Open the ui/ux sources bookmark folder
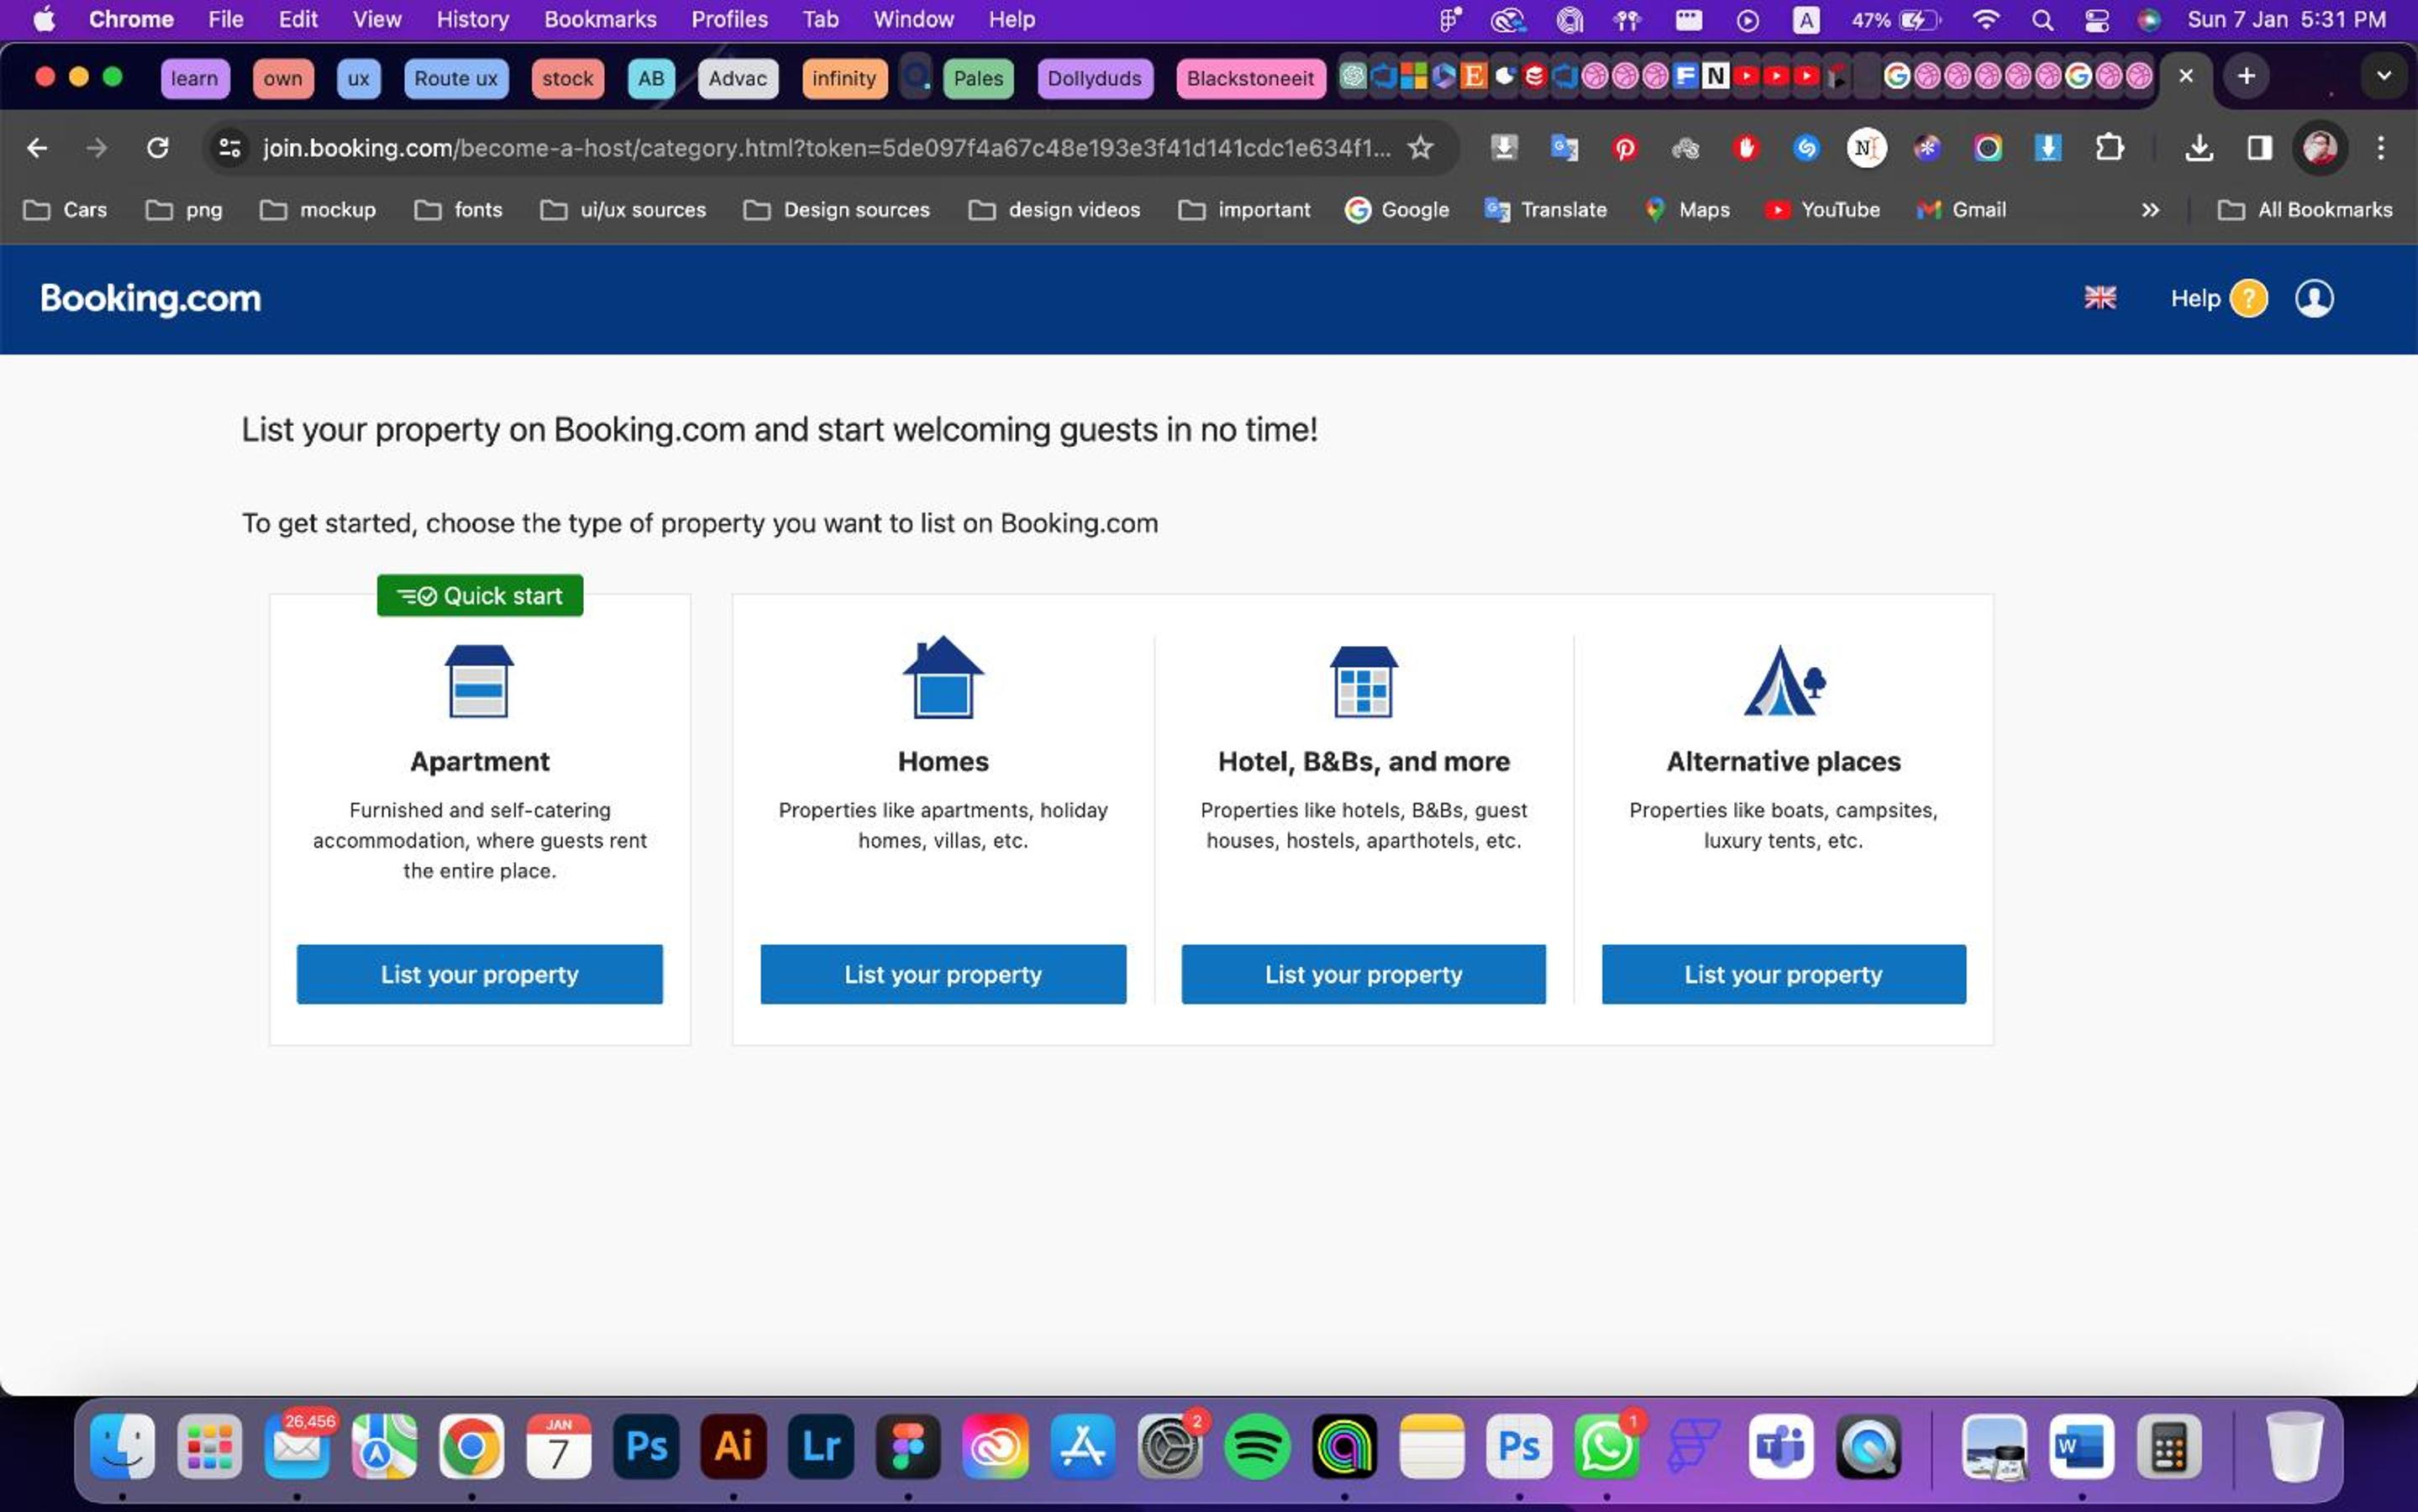 coord(623,210)
